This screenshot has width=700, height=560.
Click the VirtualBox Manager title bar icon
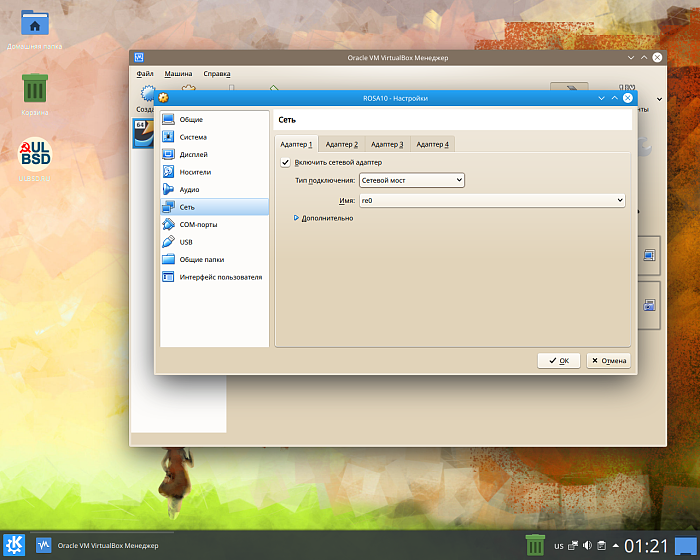click(139, 57)
